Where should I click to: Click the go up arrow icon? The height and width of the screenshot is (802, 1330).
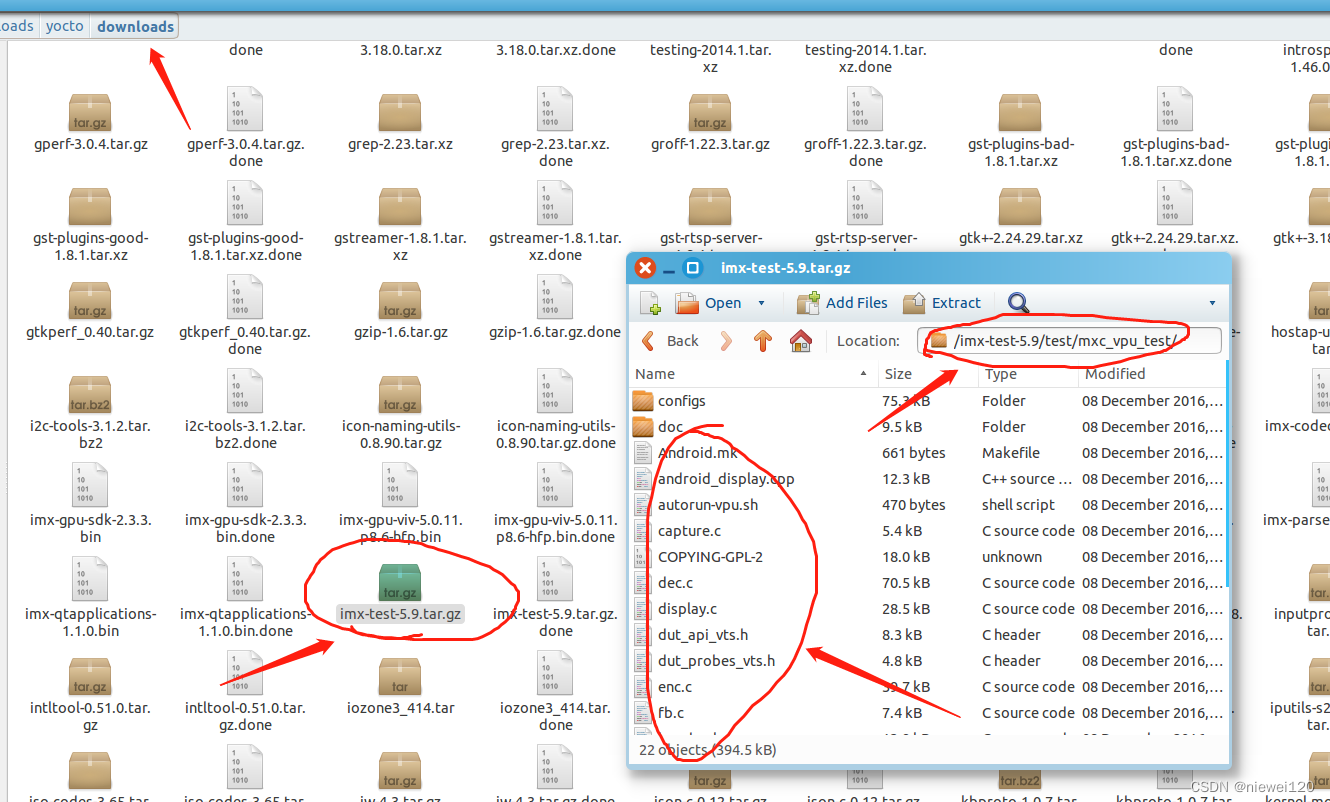click(x=763, y=341)
